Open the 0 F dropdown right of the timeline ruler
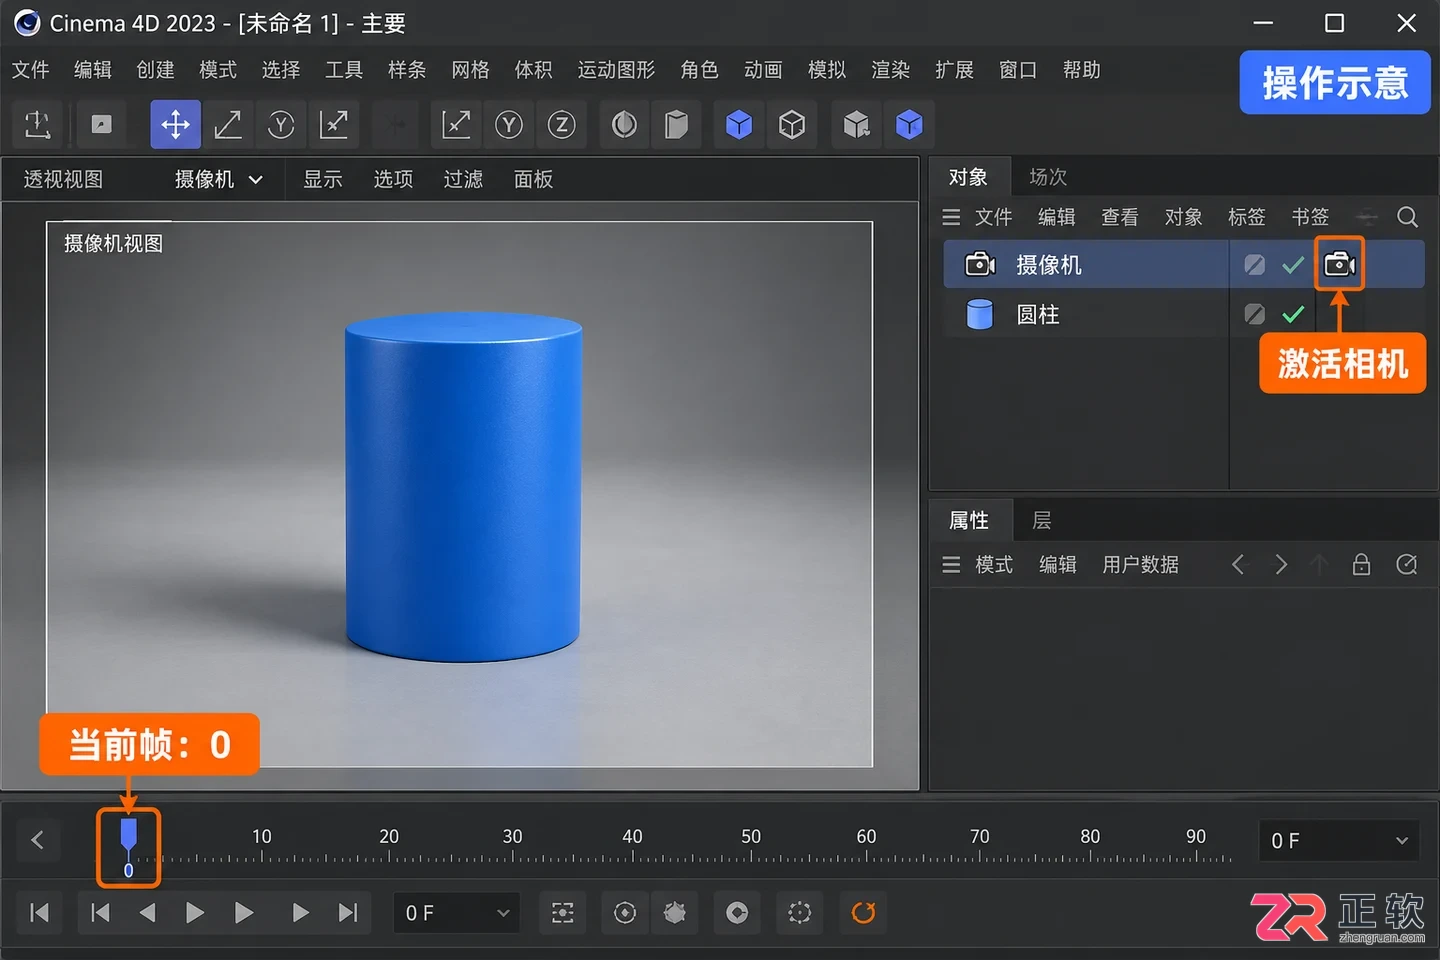Viewport: 1440px width, 960px height. (1338, 841)
